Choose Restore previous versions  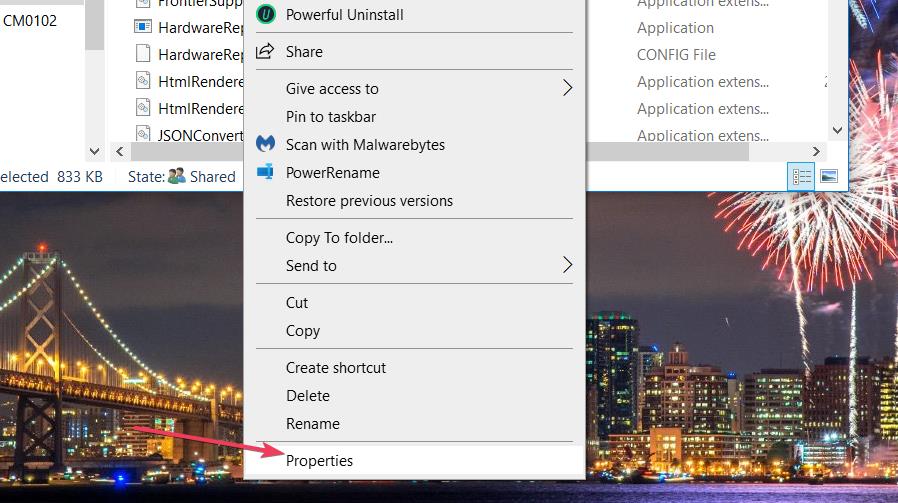point(369,200)
